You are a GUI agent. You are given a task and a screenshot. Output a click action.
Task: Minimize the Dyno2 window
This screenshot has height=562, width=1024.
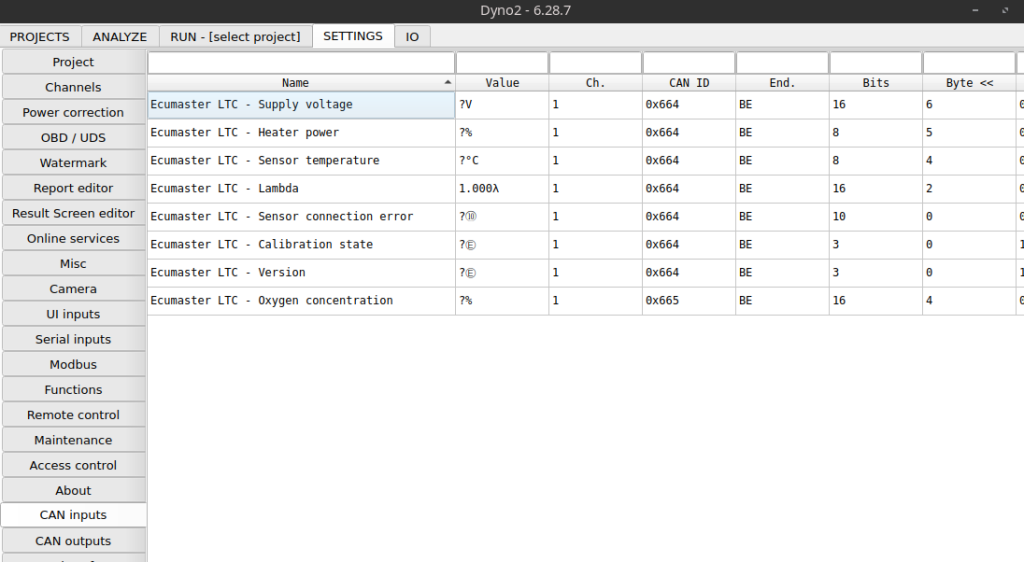[975, 10]
